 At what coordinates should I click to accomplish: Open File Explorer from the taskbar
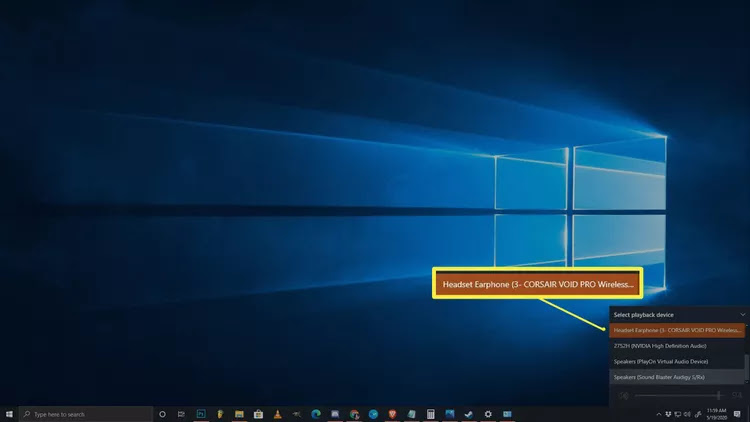coord(239,414)
